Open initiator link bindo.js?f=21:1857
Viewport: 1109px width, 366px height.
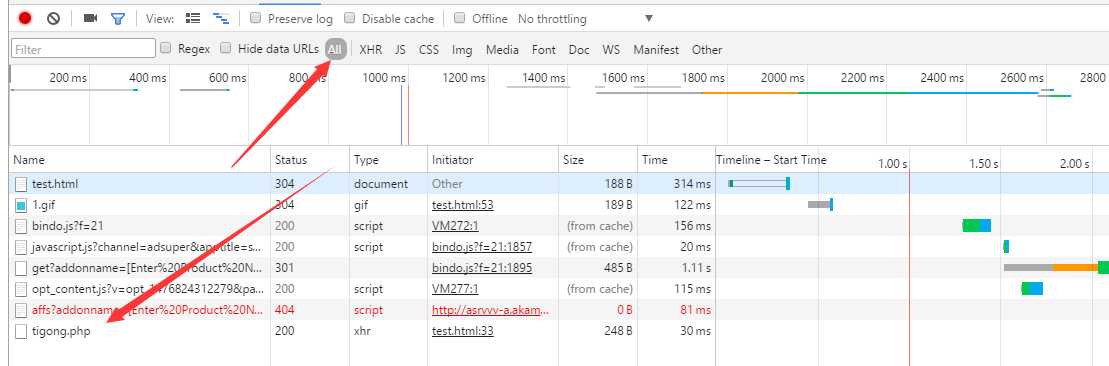point(482,247)
